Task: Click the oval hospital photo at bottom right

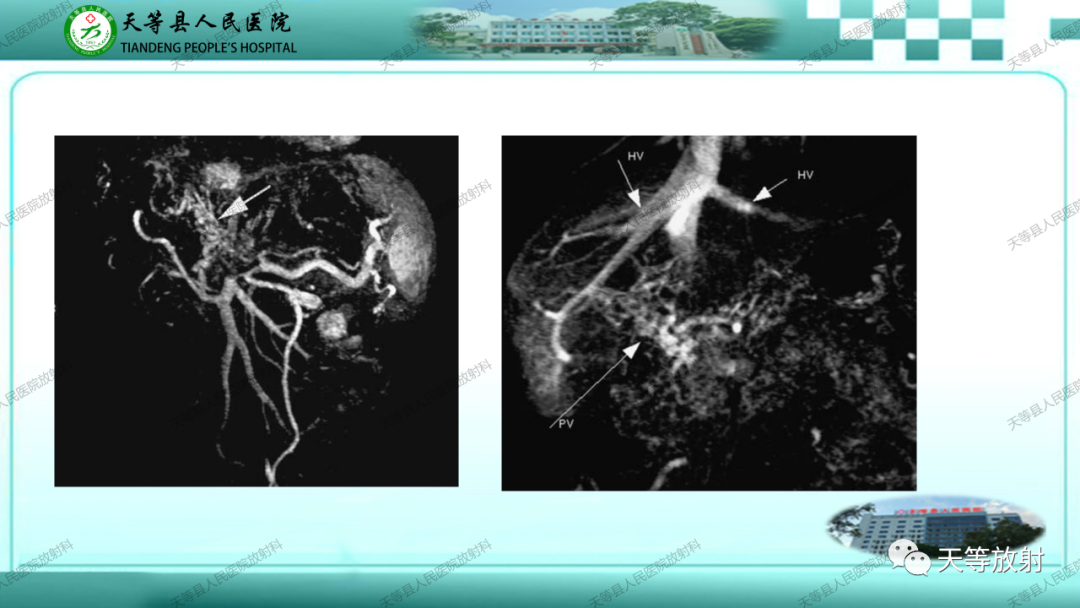Action: [x=937, y=525]
